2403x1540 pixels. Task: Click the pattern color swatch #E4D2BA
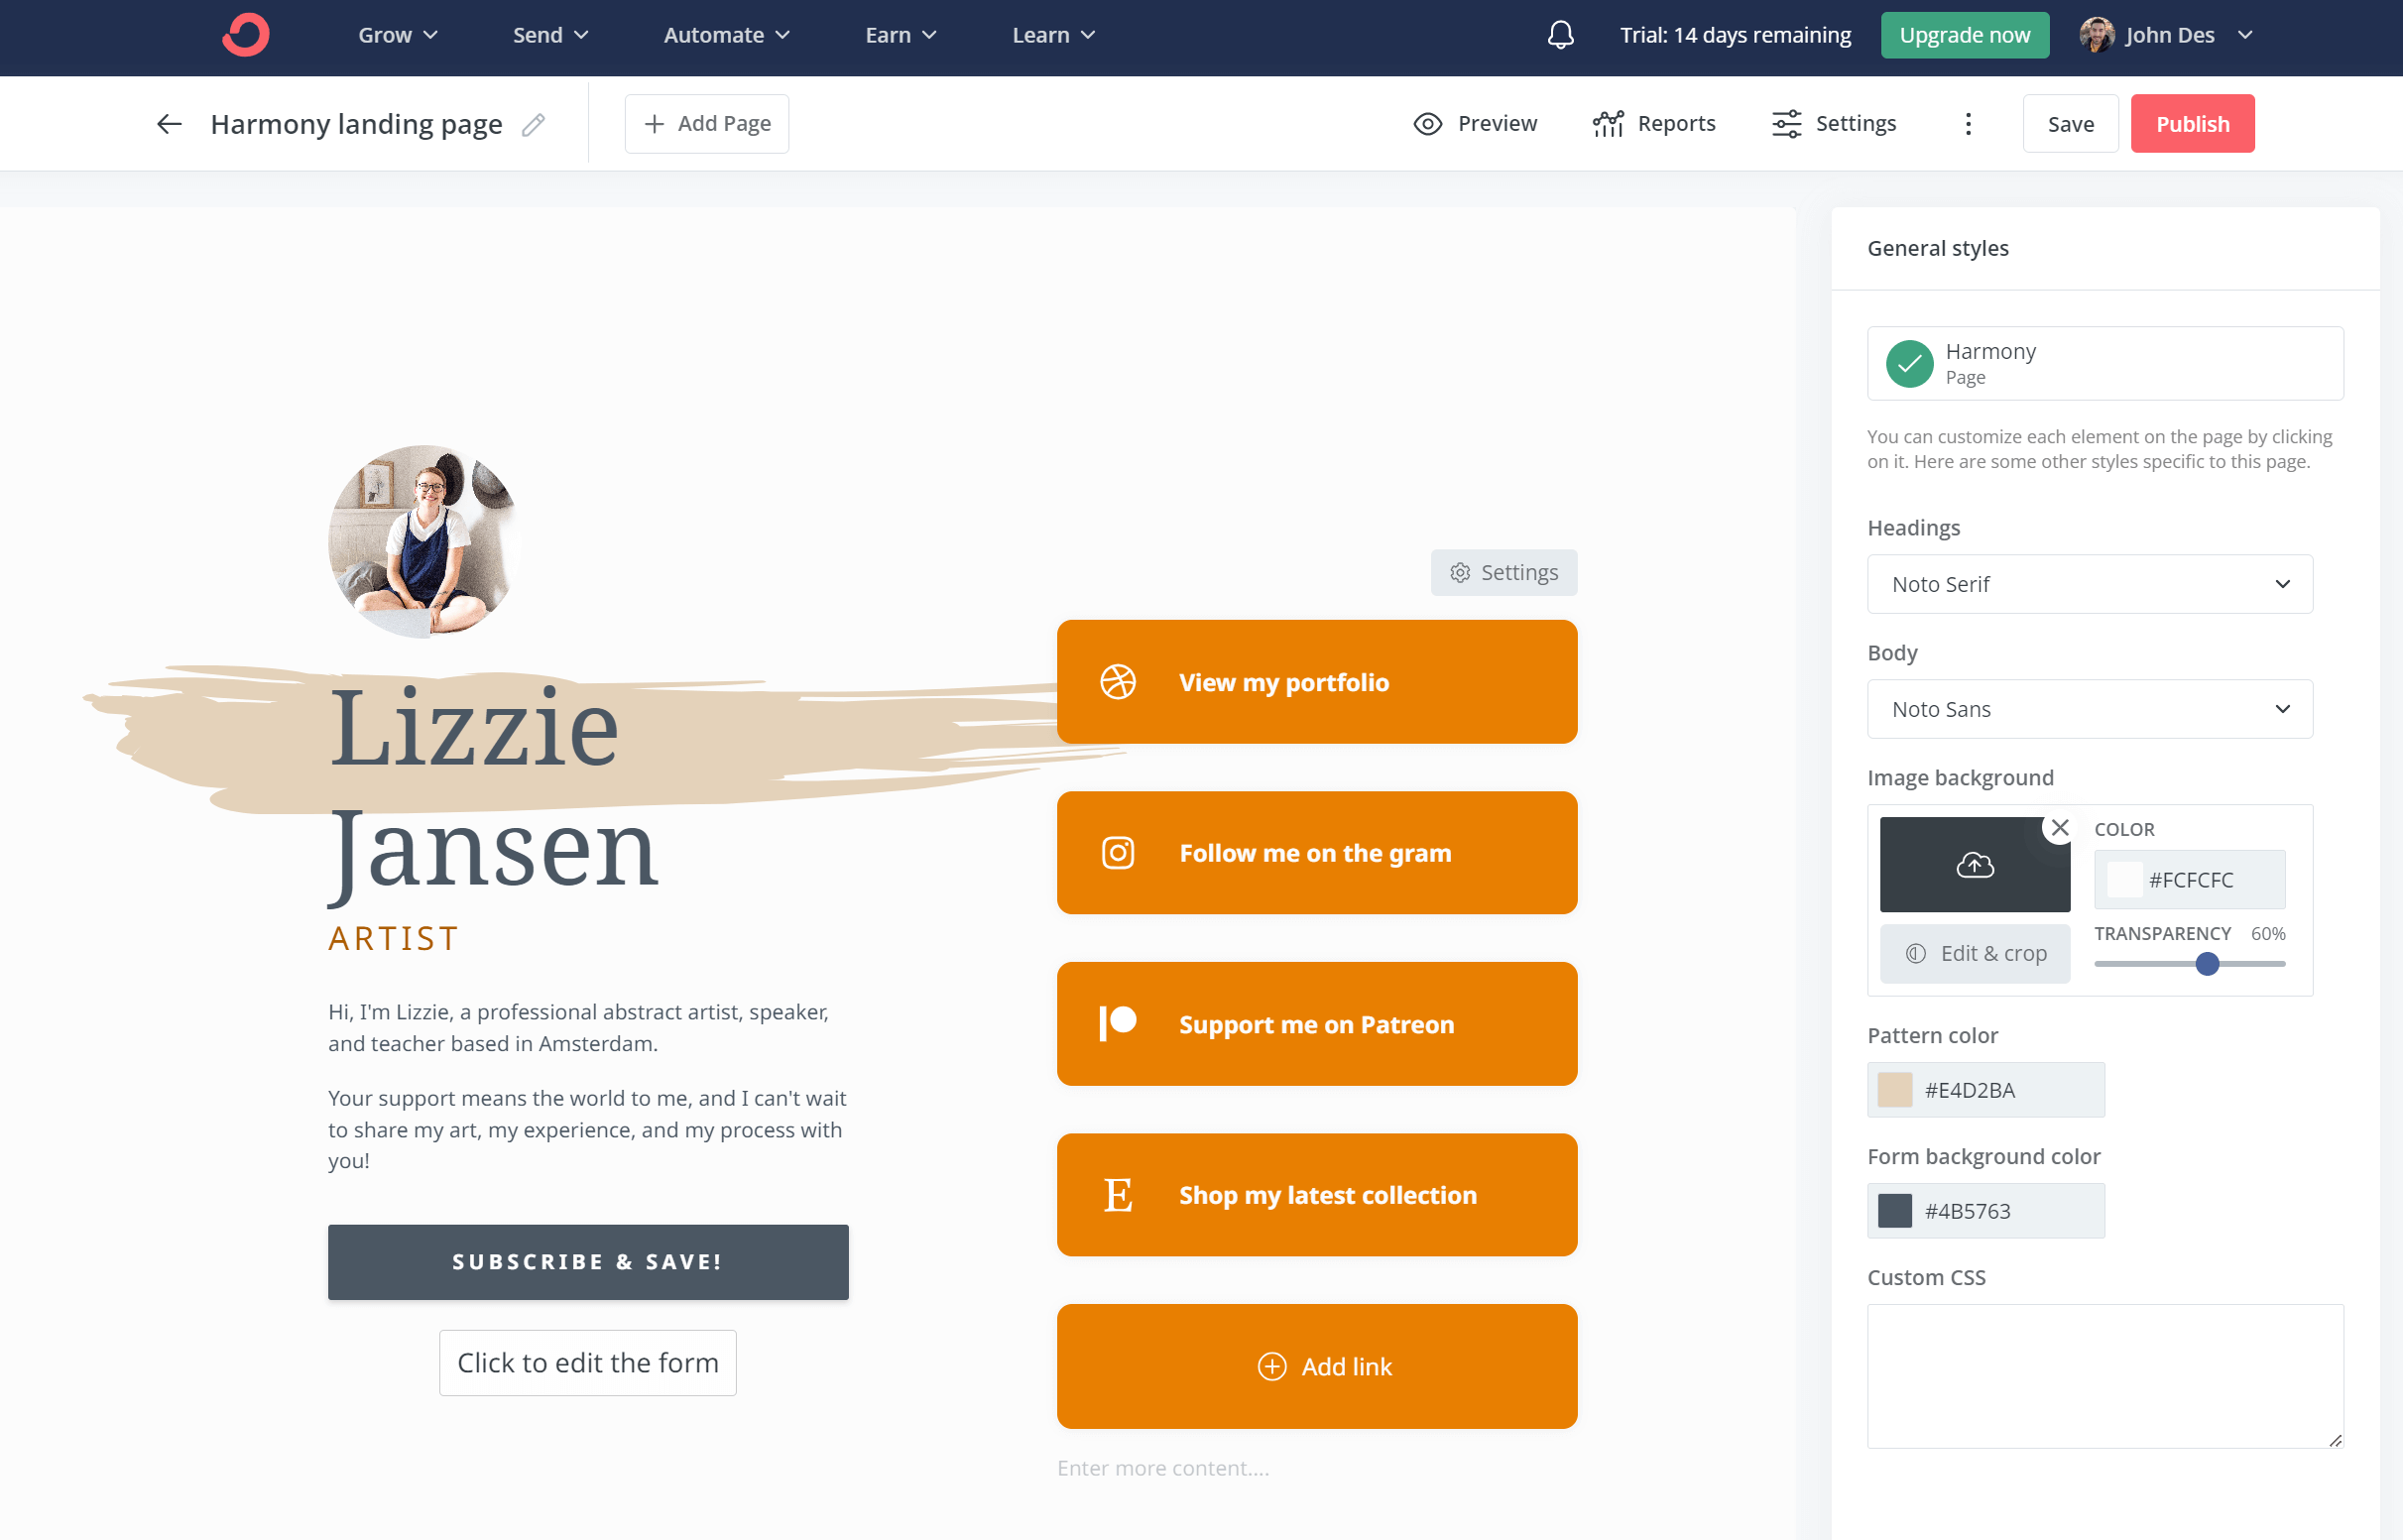[1895, 1088]
